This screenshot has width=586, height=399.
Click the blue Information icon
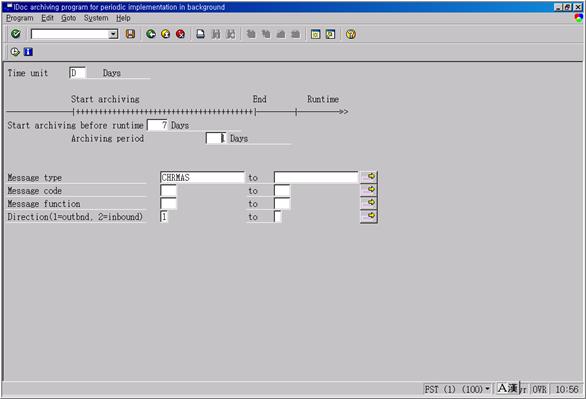(x=28, y=52)
